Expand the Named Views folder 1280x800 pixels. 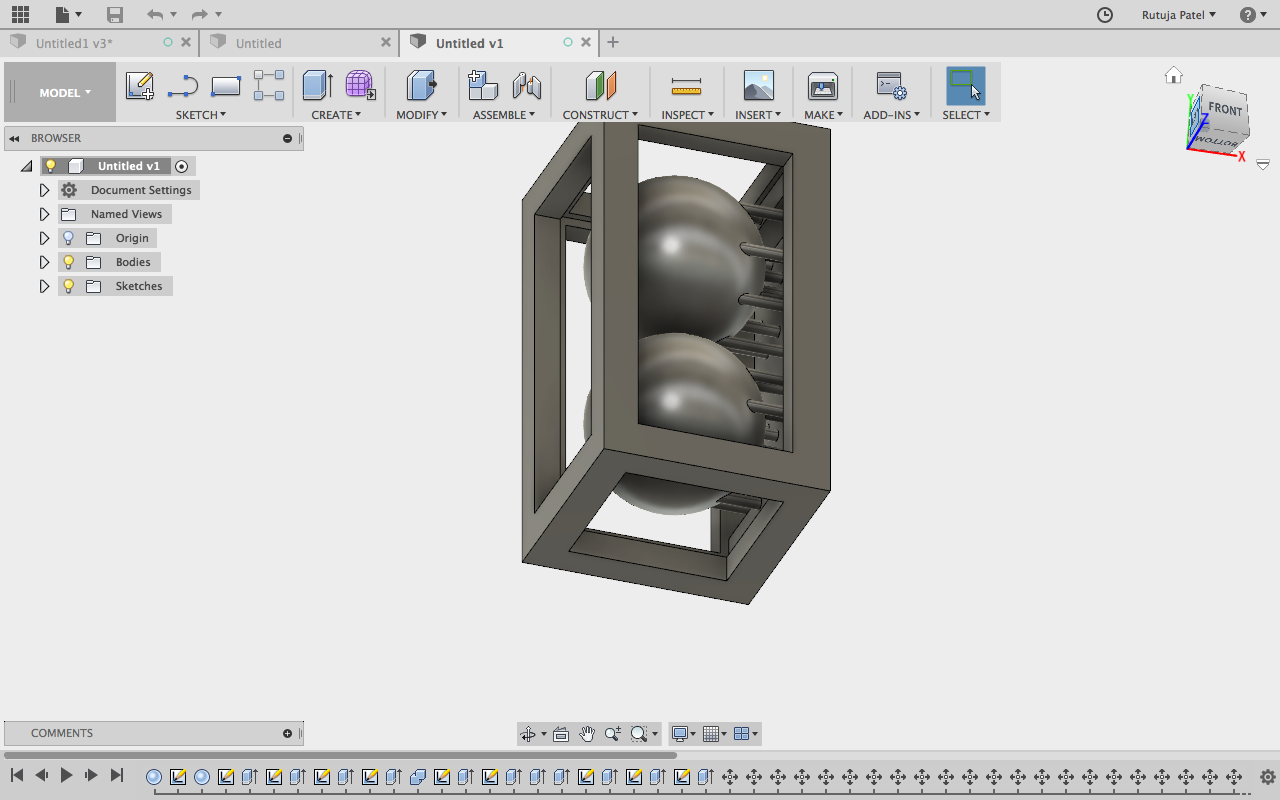click(44, 214)
